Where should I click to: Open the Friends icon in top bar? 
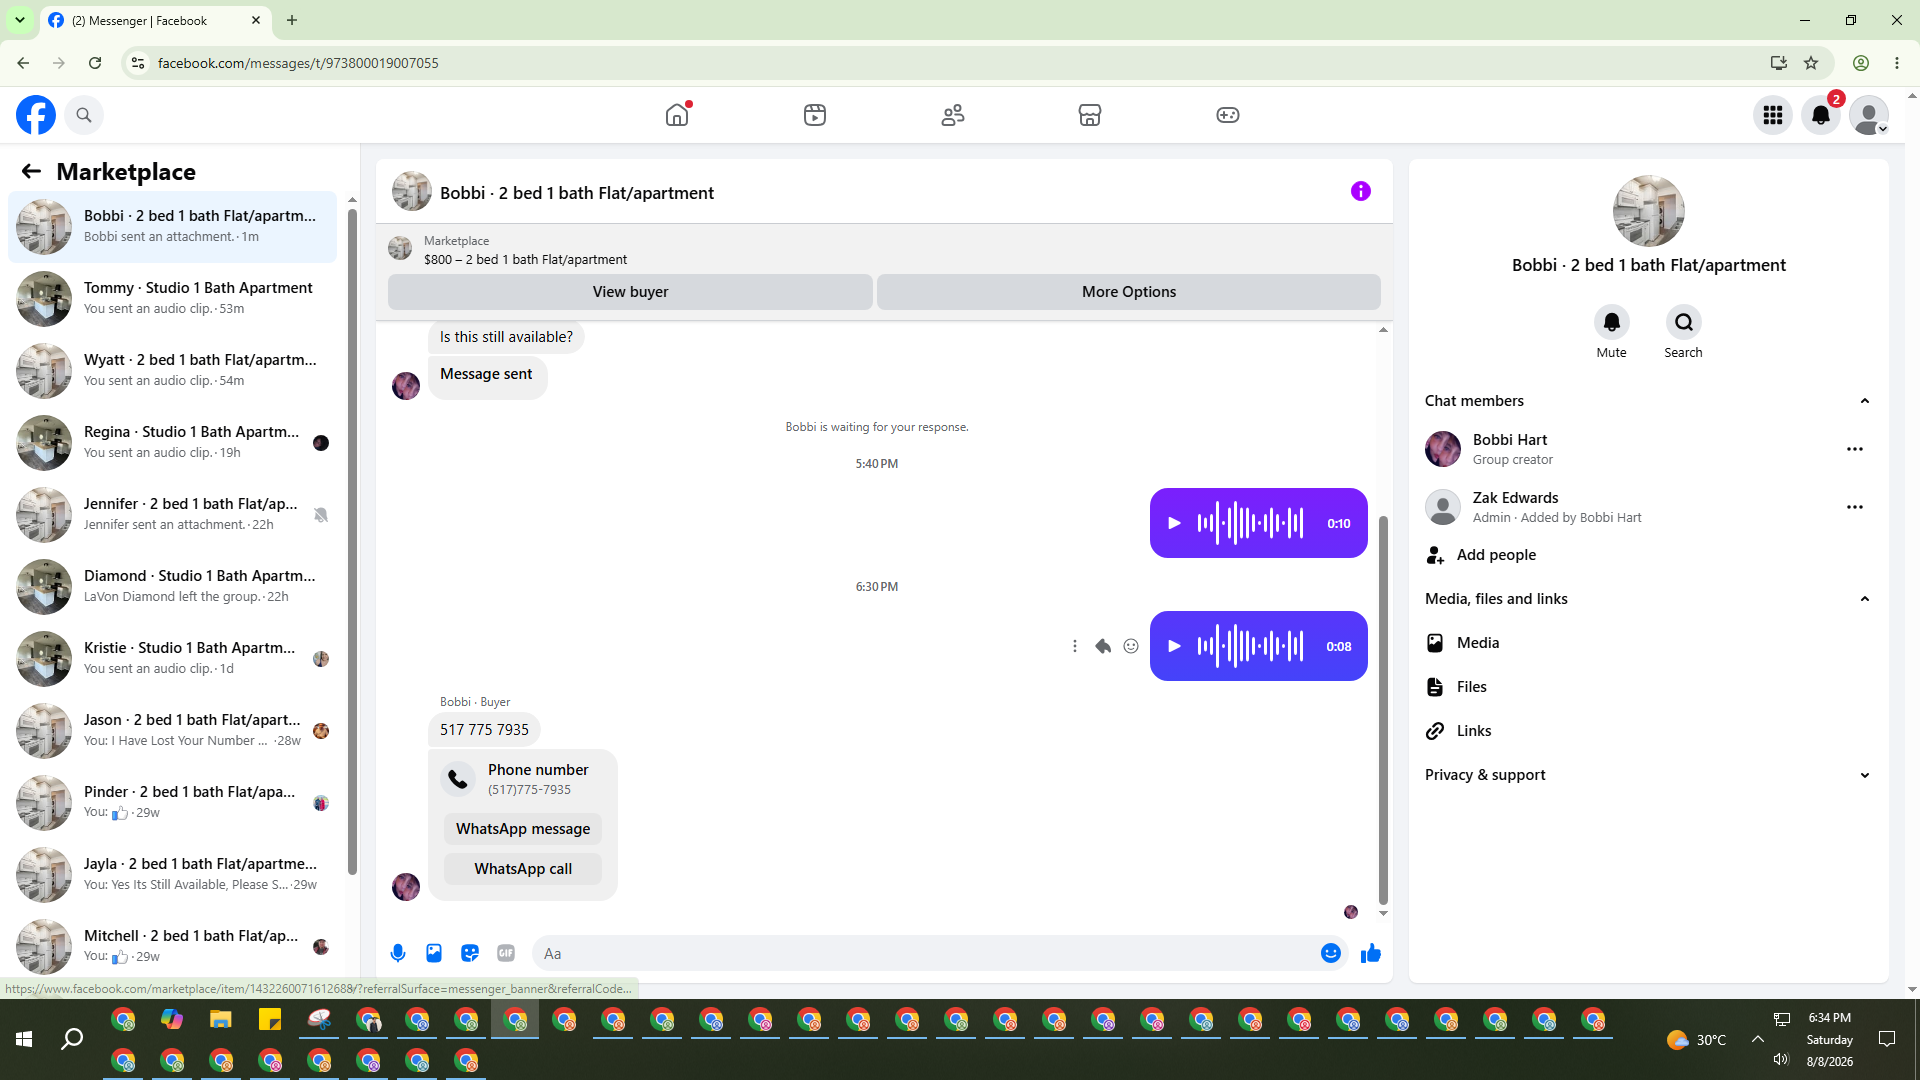click(953, 115)
